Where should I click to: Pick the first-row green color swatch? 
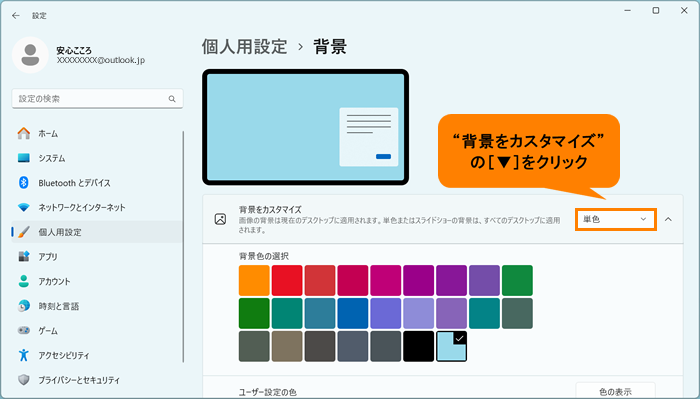coord(517,280)
